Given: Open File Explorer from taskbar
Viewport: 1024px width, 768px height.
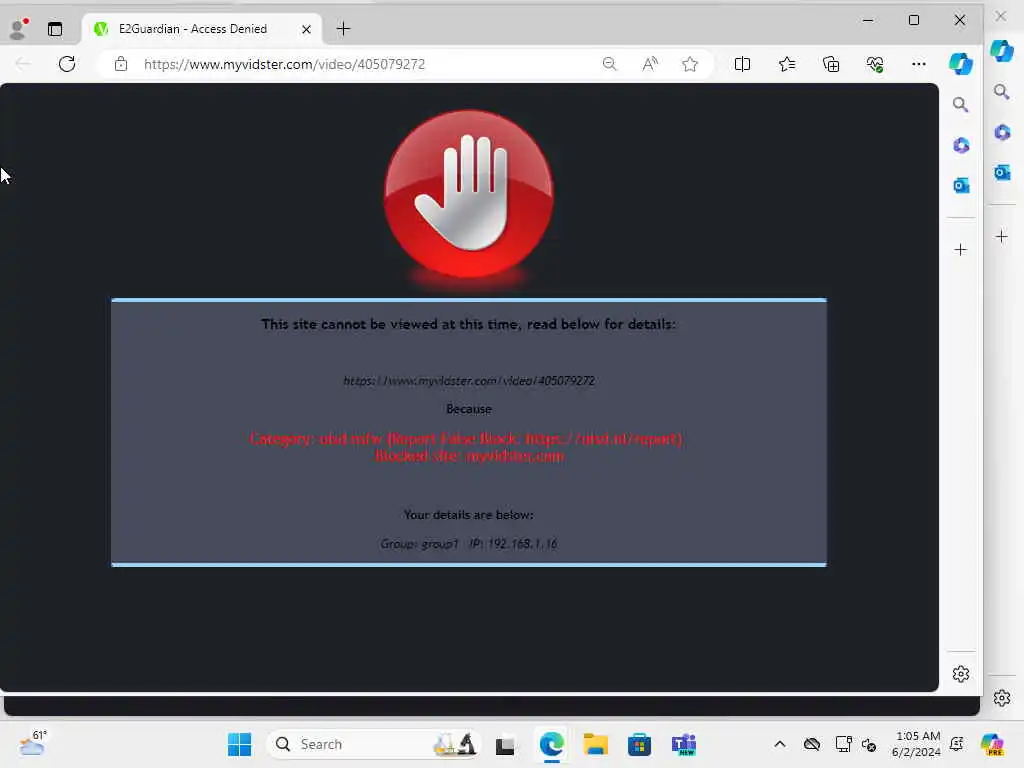Looking at the screenshot, I should point(595,744).
